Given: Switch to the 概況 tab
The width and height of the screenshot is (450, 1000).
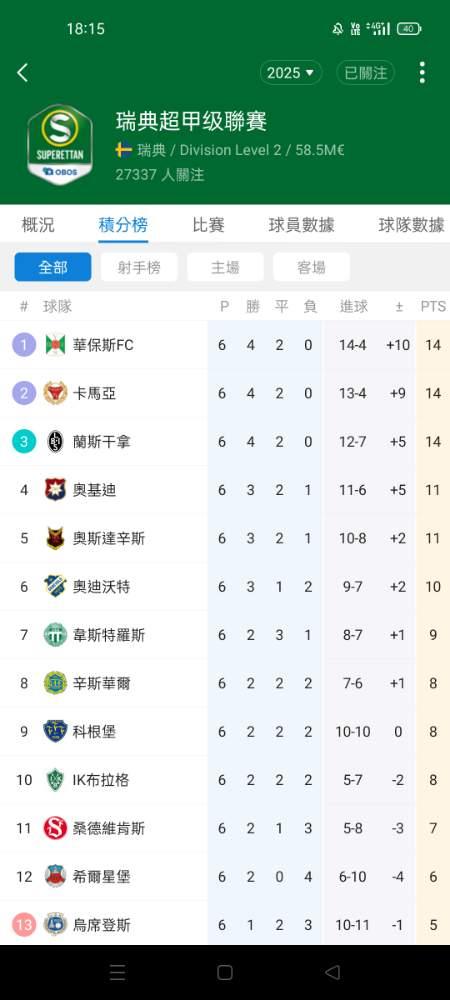Looking at the screenshot, I should point(38,224).
